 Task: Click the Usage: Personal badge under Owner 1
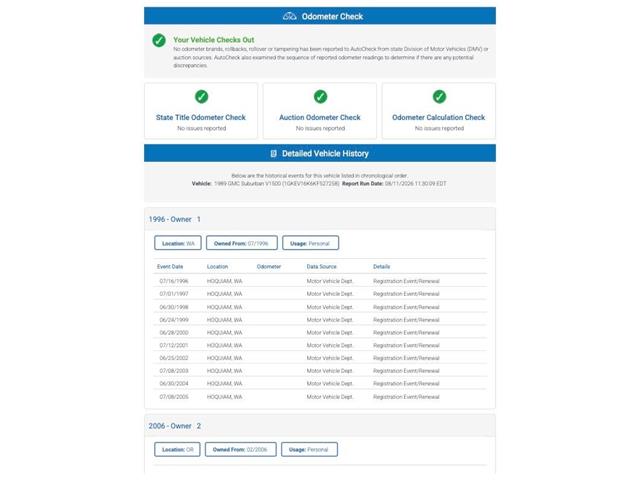[310, 243]
